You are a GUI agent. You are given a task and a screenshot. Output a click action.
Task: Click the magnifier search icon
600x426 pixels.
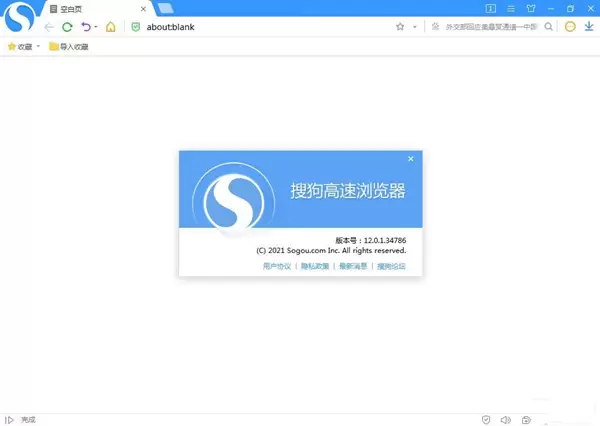tap(548, 26)
